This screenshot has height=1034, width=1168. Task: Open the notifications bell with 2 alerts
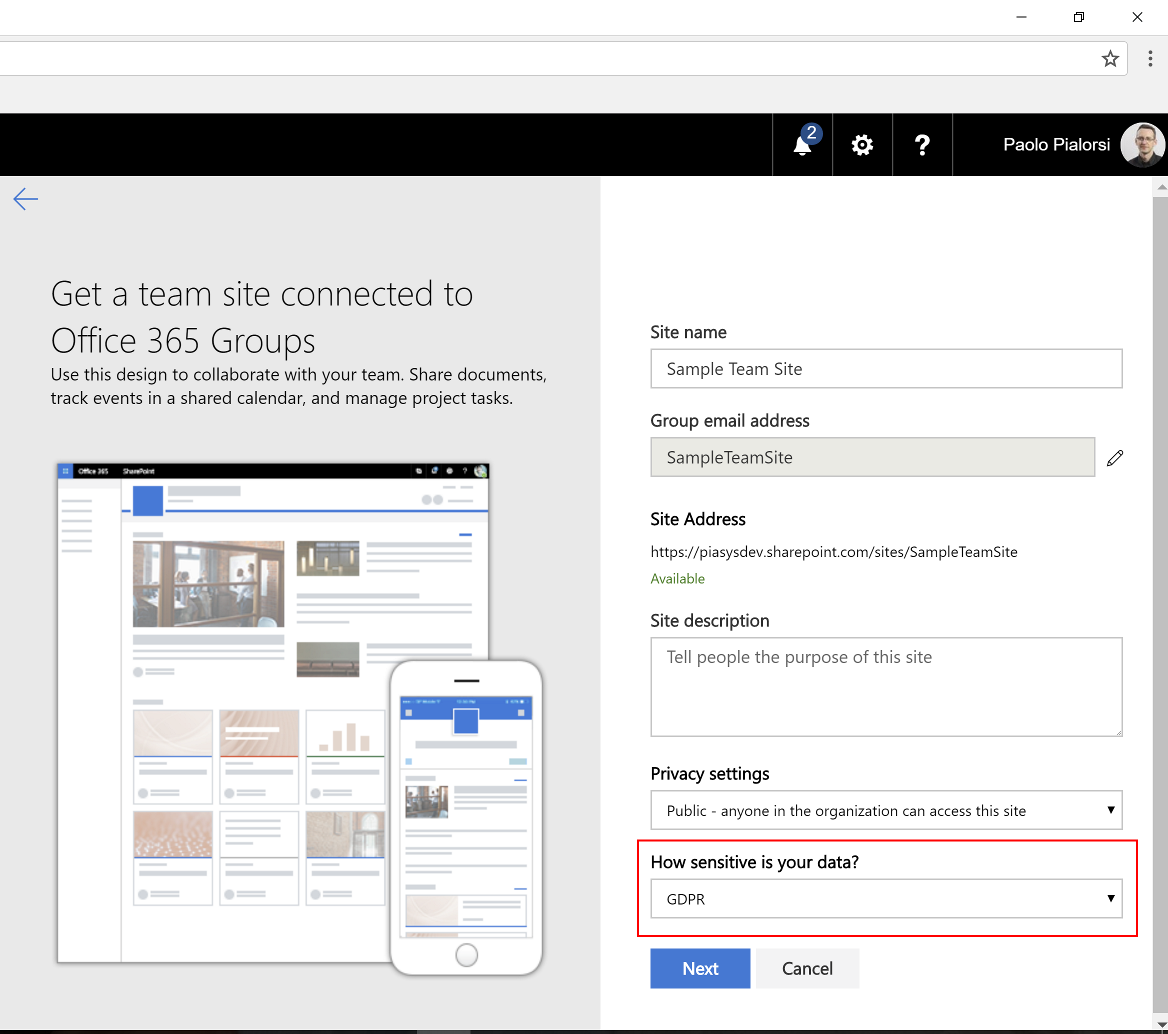click(801, 145)
